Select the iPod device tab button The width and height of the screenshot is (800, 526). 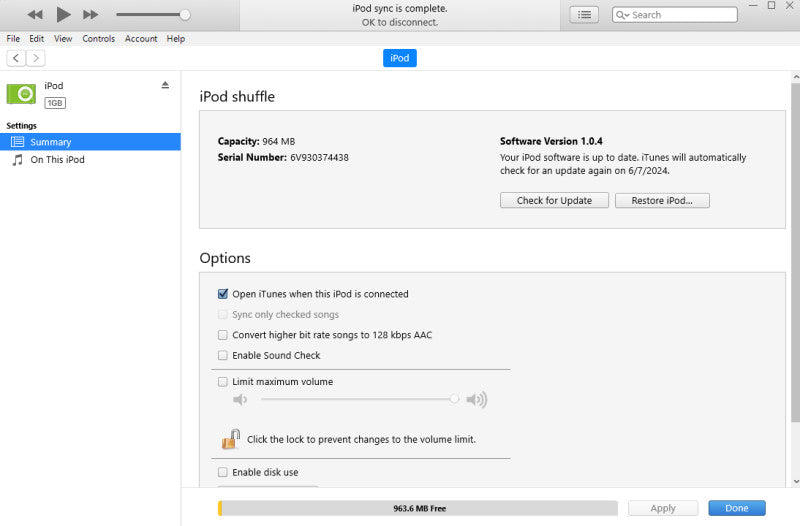(x=399, y=58)
